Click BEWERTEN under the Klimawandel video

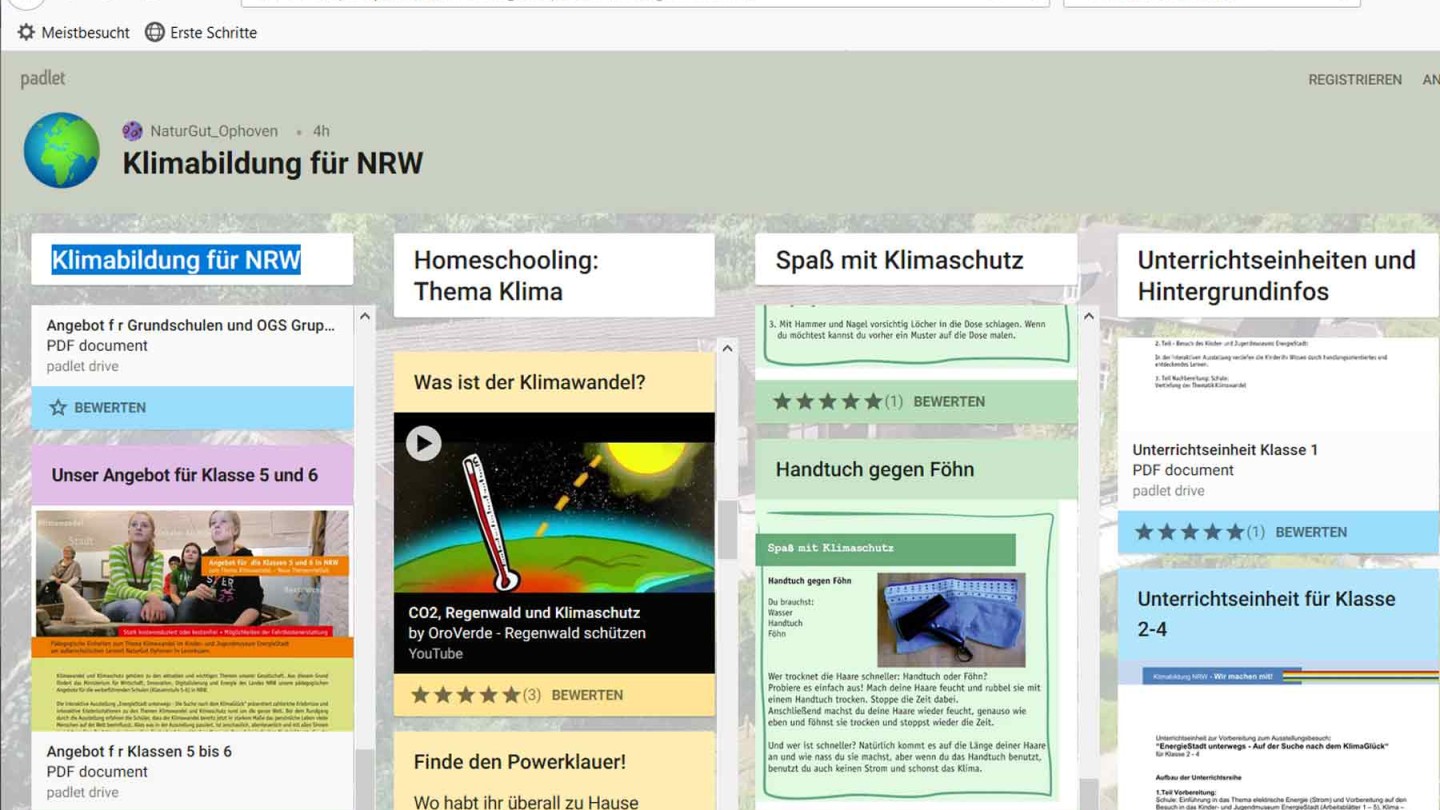(x=587, y=695)
